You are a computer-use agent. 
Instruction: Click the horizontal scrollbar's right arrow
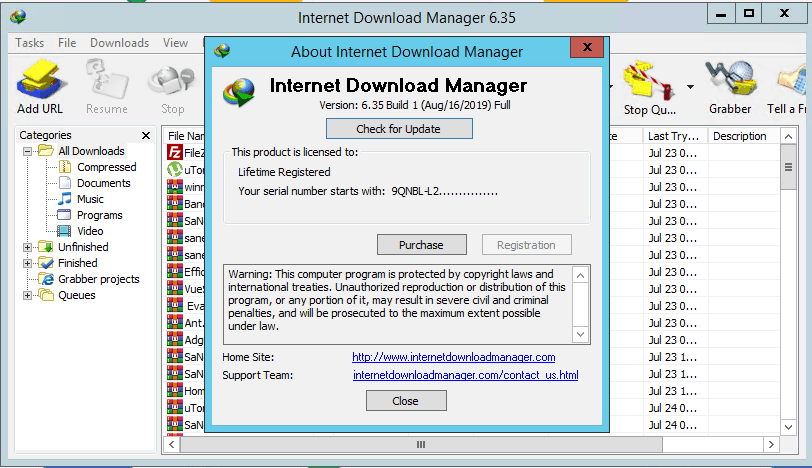tap(771, 444)
